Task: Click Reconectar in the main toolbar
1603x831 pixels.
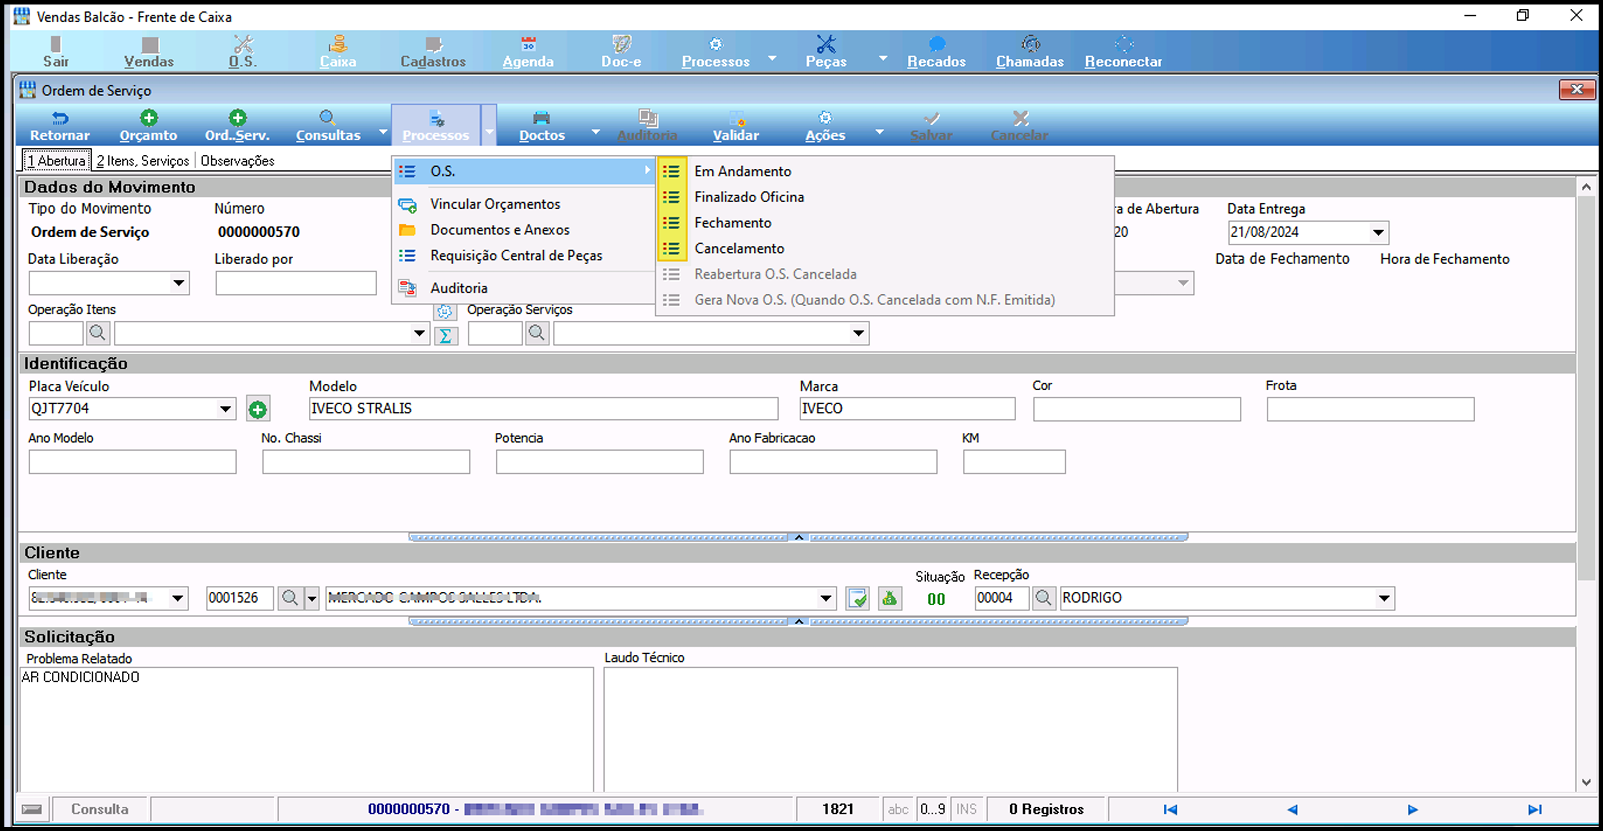Action: (1124, 51)
